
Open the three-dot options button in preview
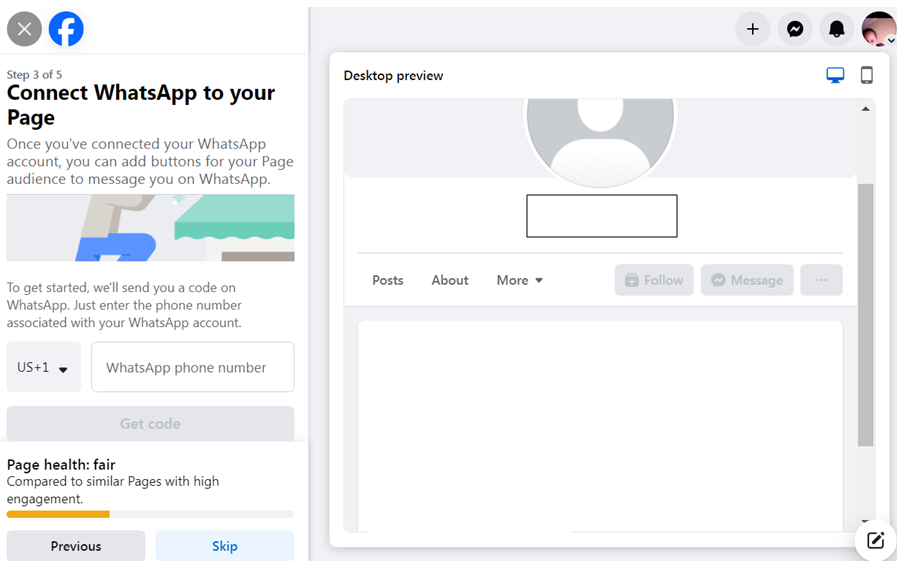(x=821, y=280)
